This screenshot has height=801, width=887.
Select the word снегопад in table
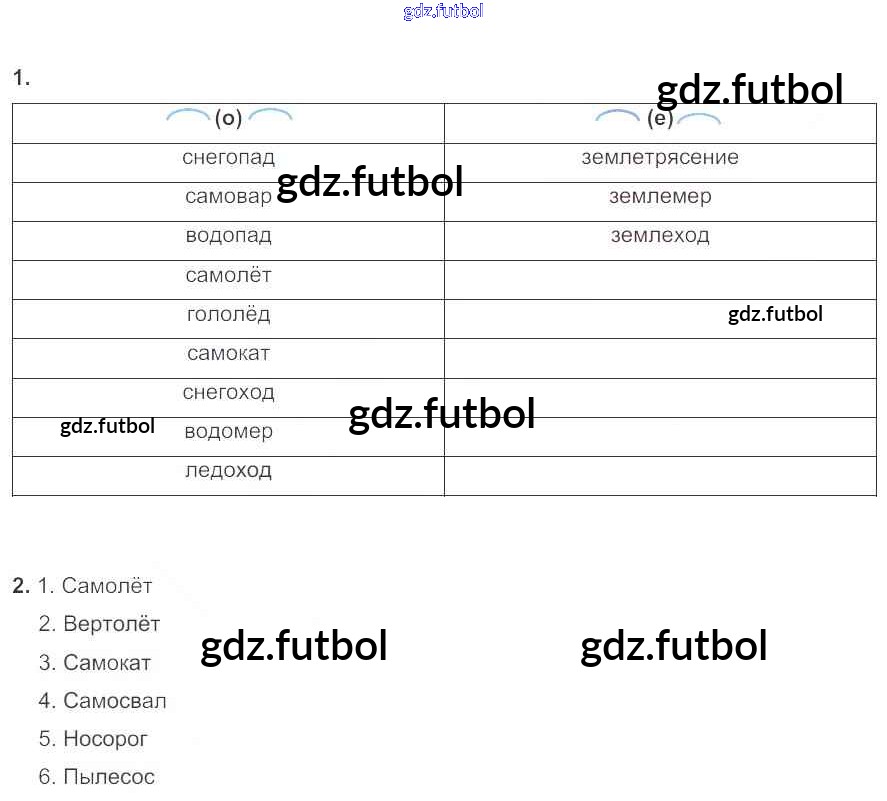click(x=229, y=157)
